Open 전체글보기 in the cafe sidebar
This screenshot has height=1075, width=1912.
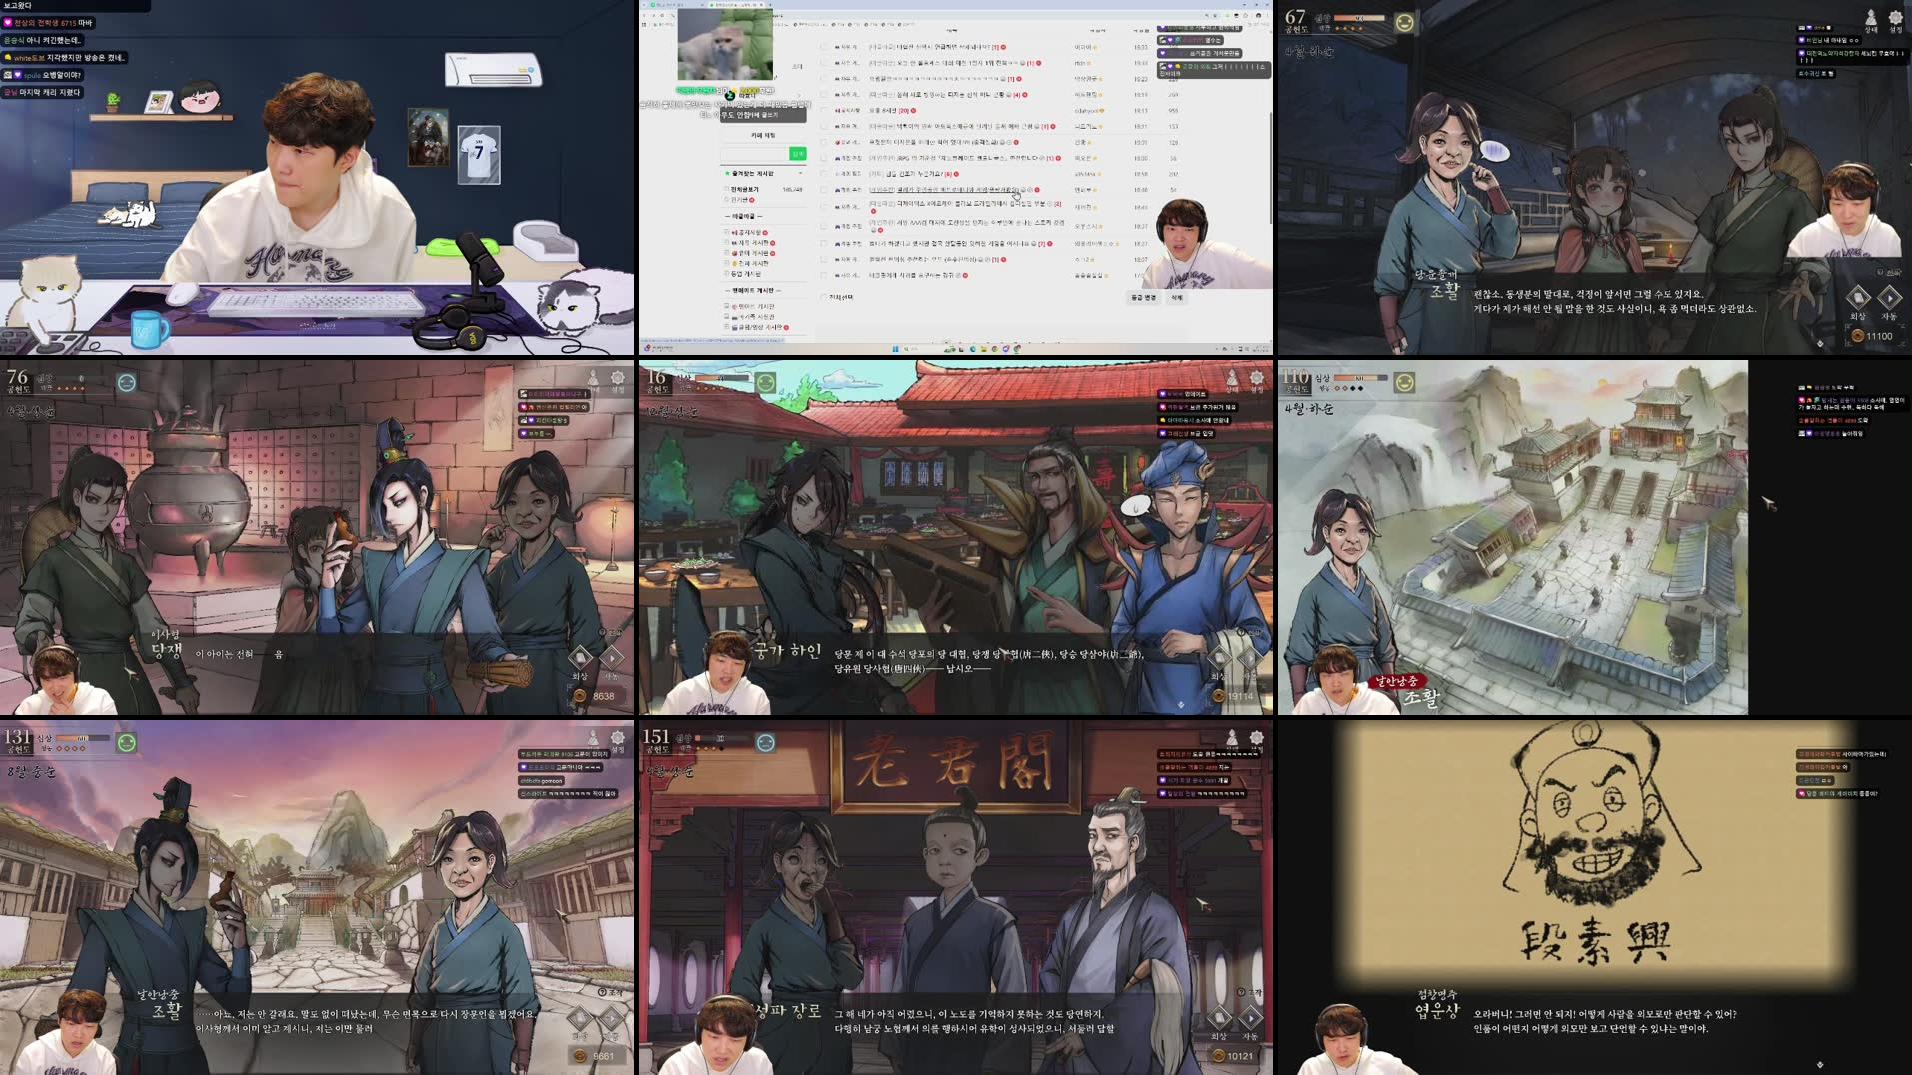coord(745,189)
